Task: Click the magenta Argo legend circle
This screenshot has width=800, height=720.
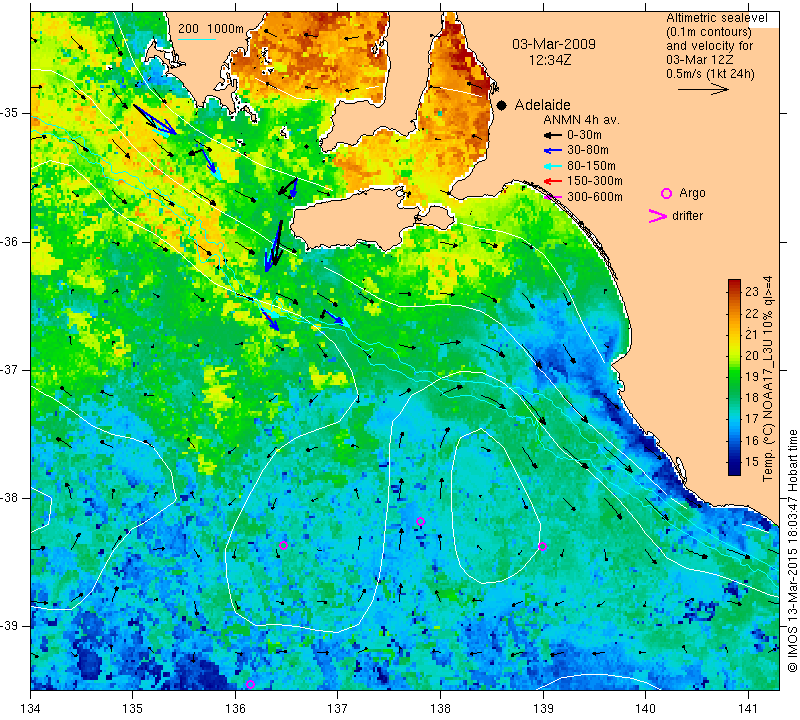Action: (666, 193)
